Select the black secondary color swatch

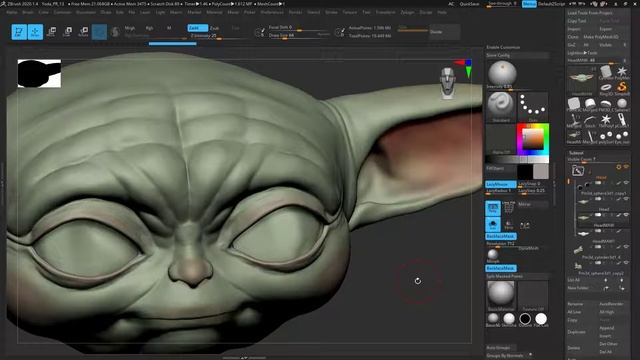coord(525,171)
